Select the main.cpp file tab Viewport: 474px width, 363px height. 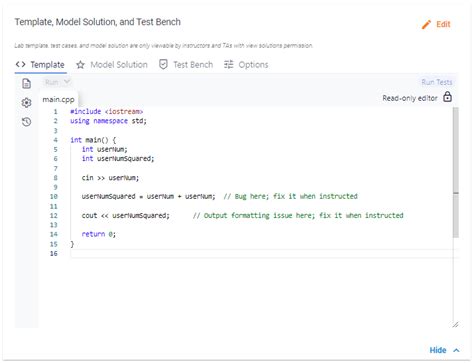[58, 99]
